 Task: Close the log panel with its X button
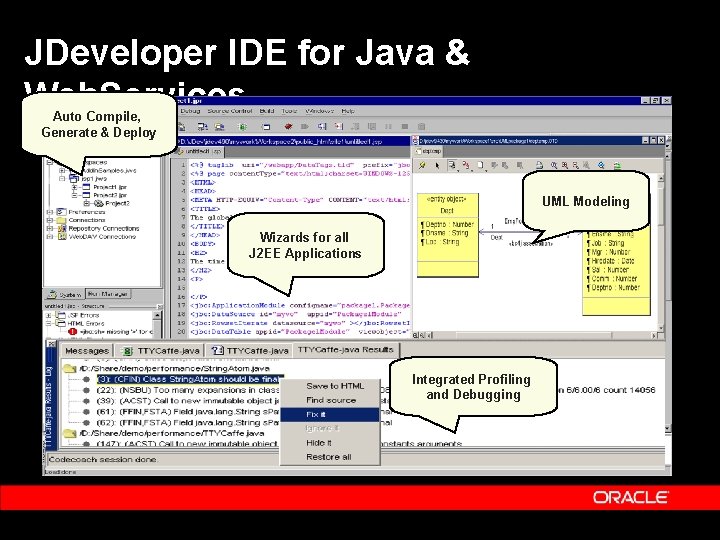pos(51,343)
